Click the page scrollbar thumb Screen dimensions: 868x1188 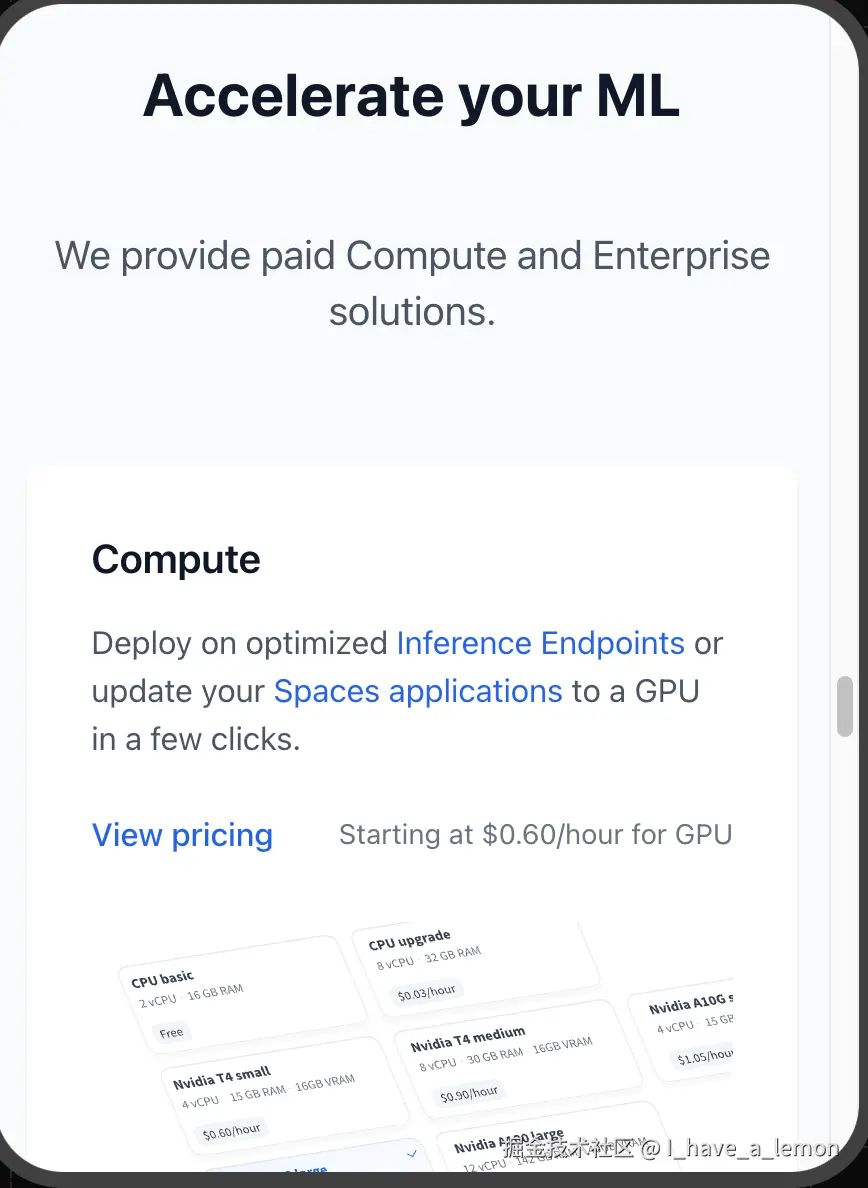click(x=845, y=706)
